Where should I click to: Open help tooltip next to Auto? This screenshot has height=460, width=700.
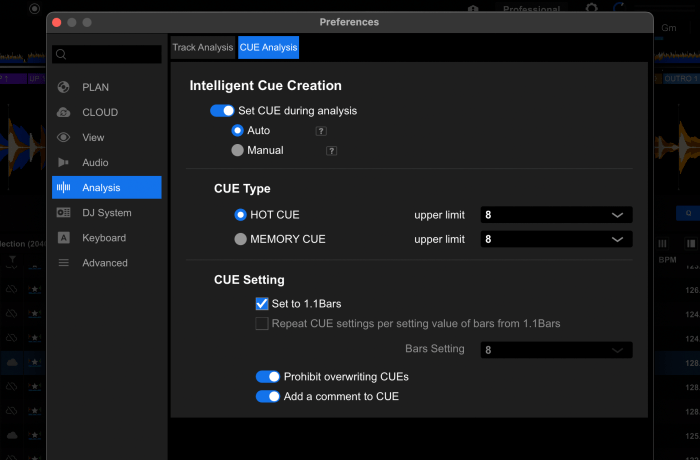pyautogui.click(x=321, y=131)
